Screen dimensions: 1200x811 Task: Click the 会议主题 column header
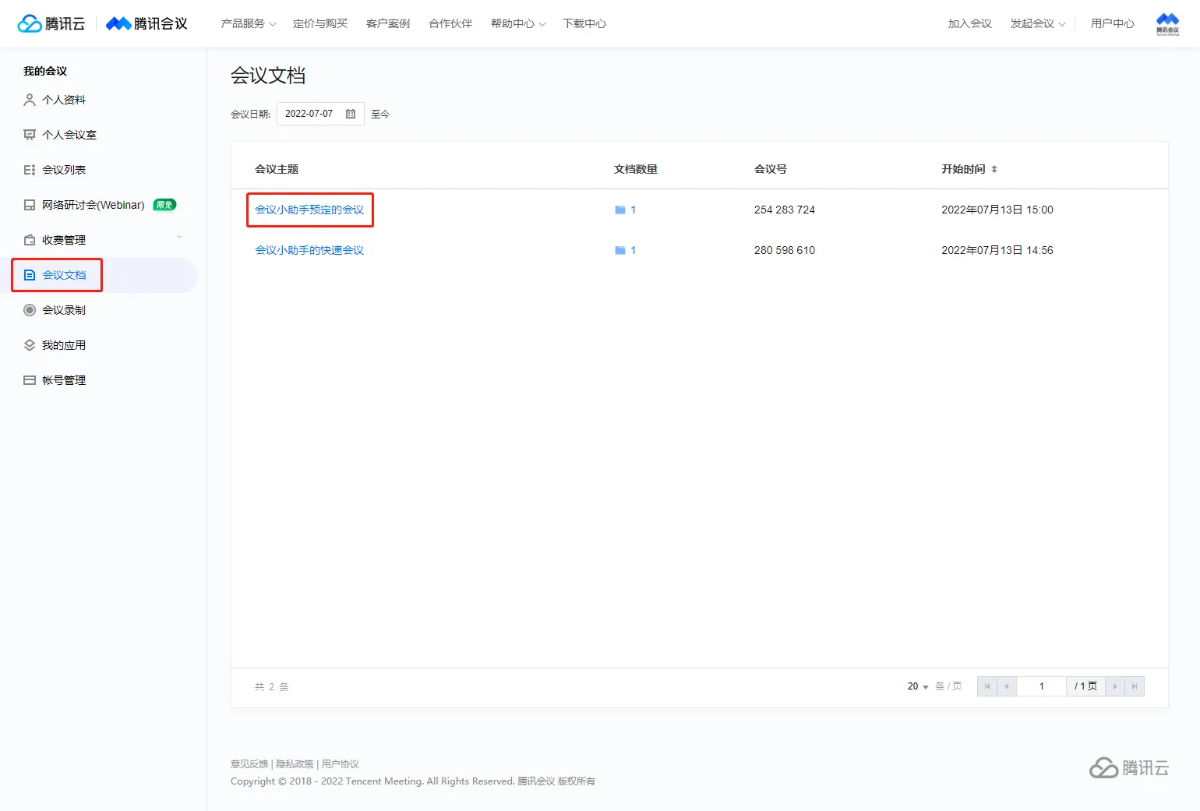277,170
